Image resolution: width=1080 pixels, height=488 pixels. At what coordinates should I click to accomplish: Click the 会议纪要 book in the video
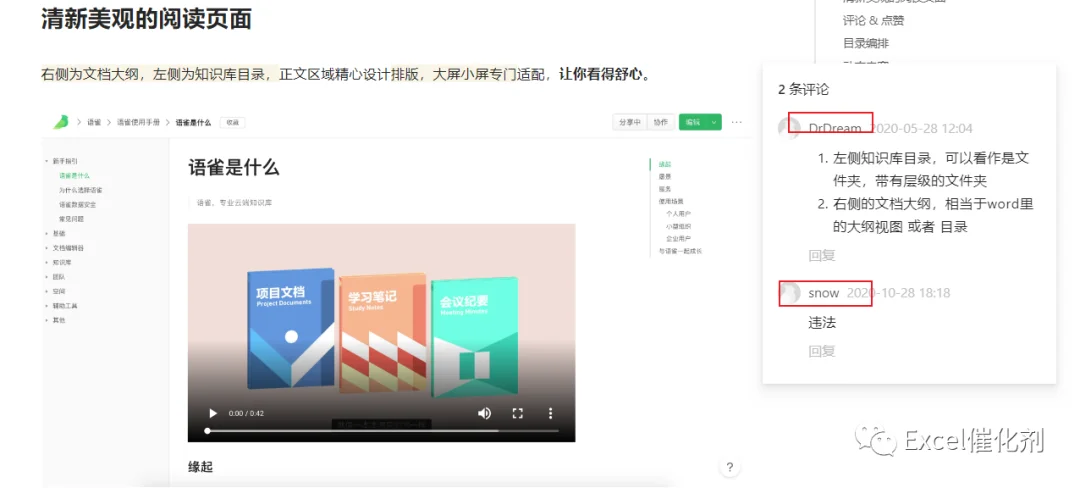click(x=475, y=339)
